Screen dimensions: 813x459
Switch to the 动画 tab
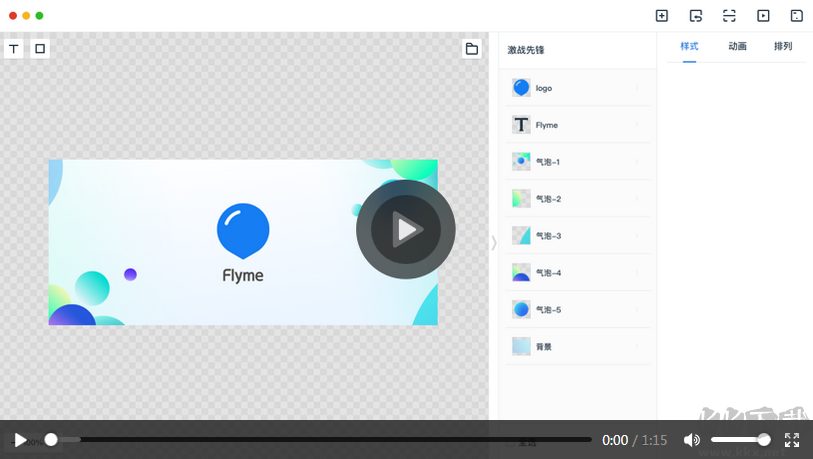[x=737, y=46]
